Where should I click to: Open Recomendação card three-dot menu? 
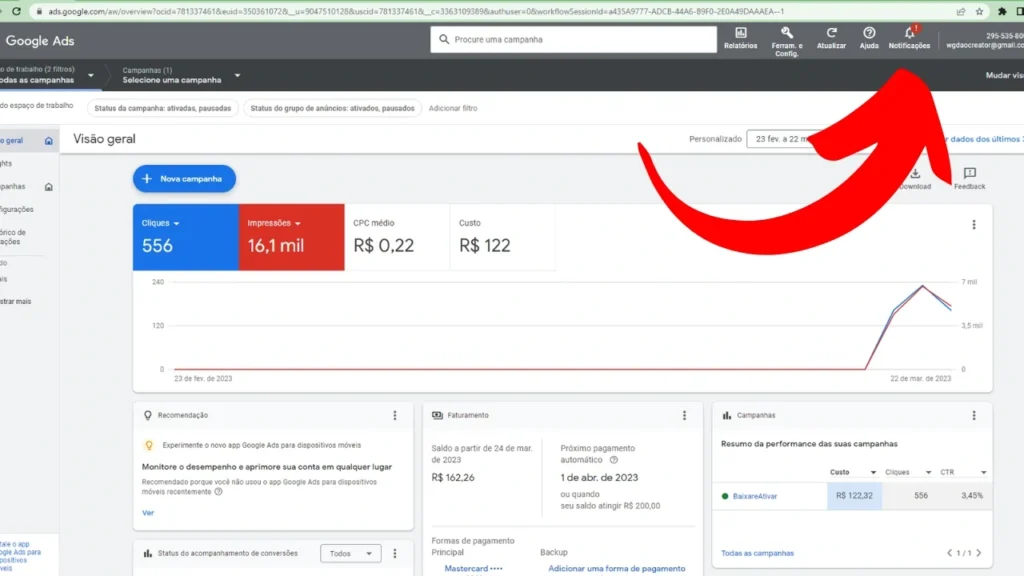coord(395,415)
